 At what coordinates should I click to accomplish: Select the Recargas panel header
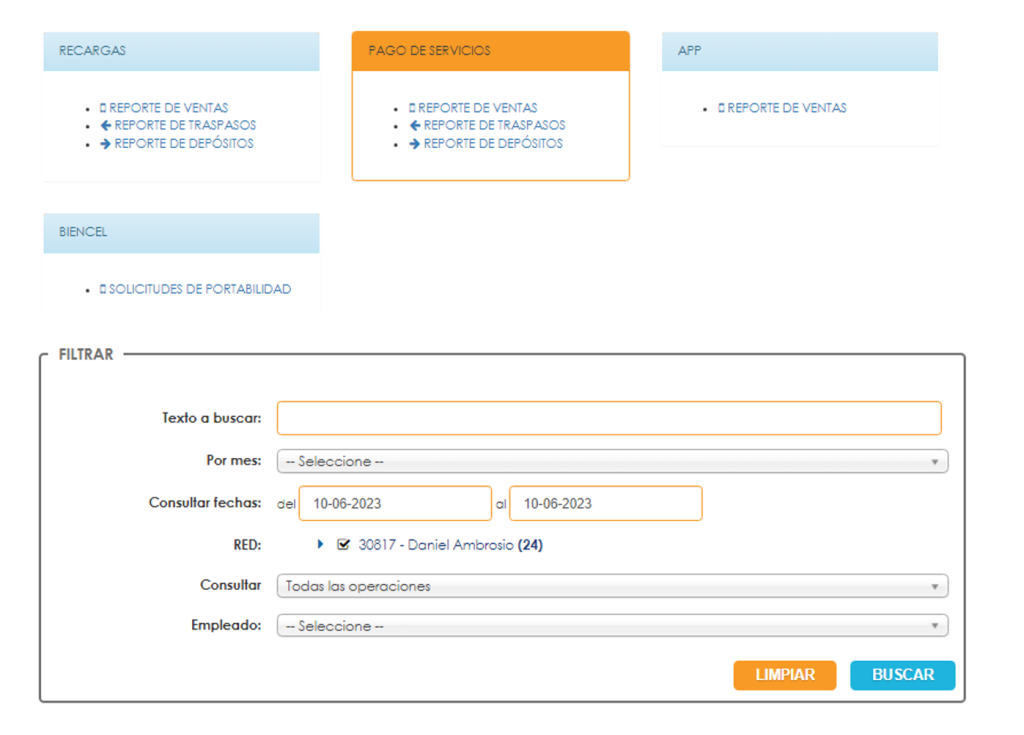point(181,51)
